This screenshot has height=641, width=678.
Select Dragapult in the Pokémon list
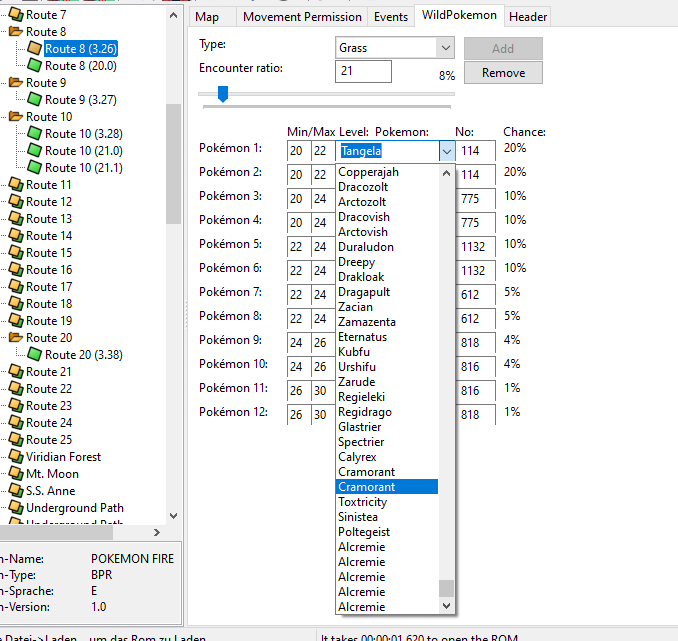coord(365,292)
